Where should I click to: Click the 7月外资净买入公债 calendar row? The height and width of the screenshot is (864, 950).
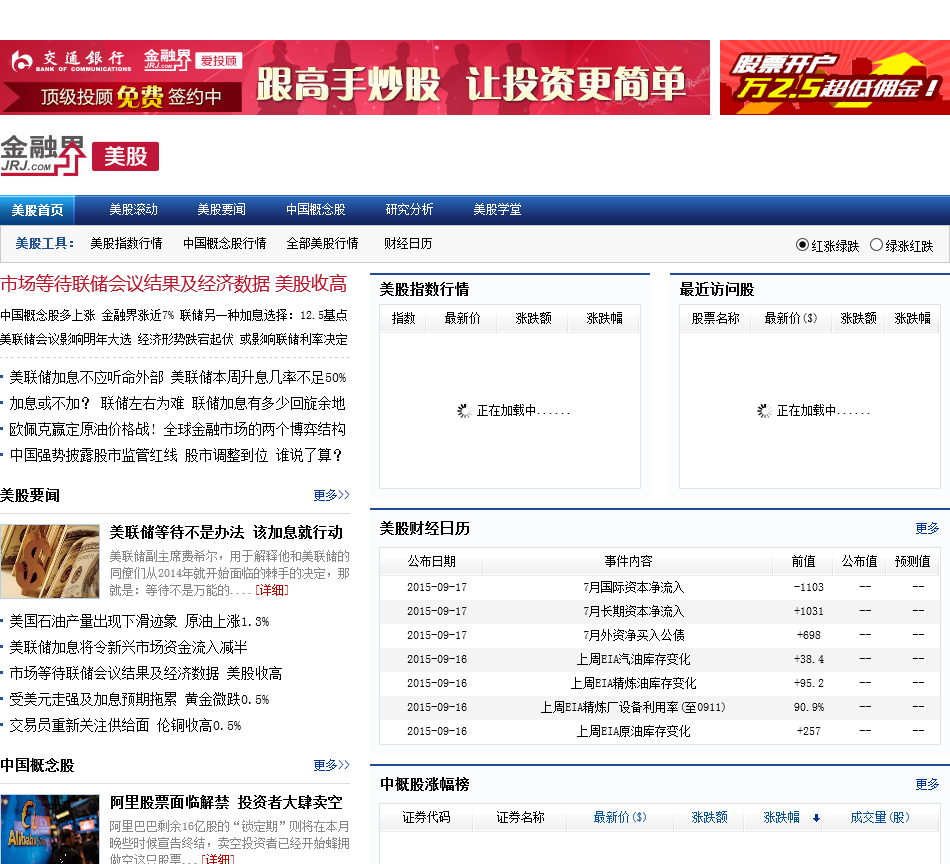(x=659, y=635)
